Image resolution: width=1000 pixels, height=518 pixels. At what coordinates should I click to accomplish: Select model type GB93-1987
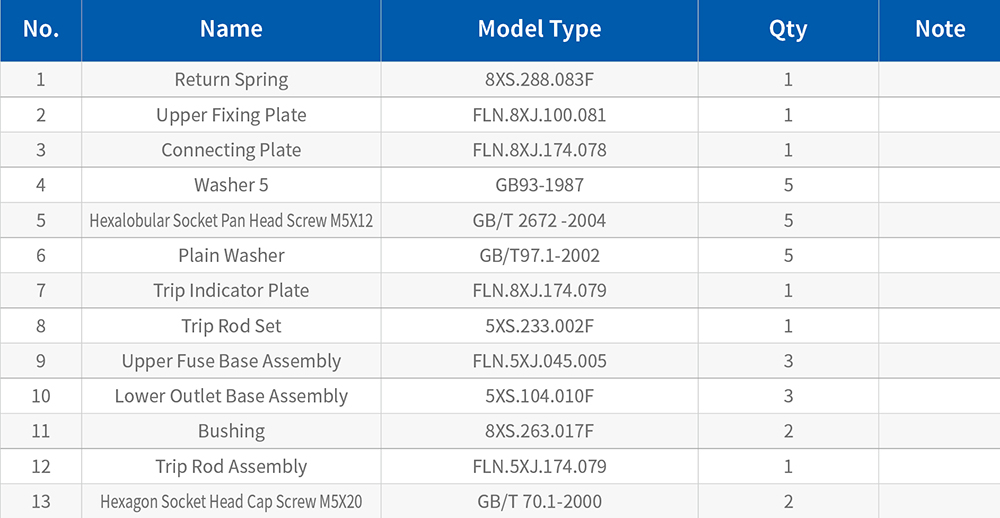(x=539, y=185)
